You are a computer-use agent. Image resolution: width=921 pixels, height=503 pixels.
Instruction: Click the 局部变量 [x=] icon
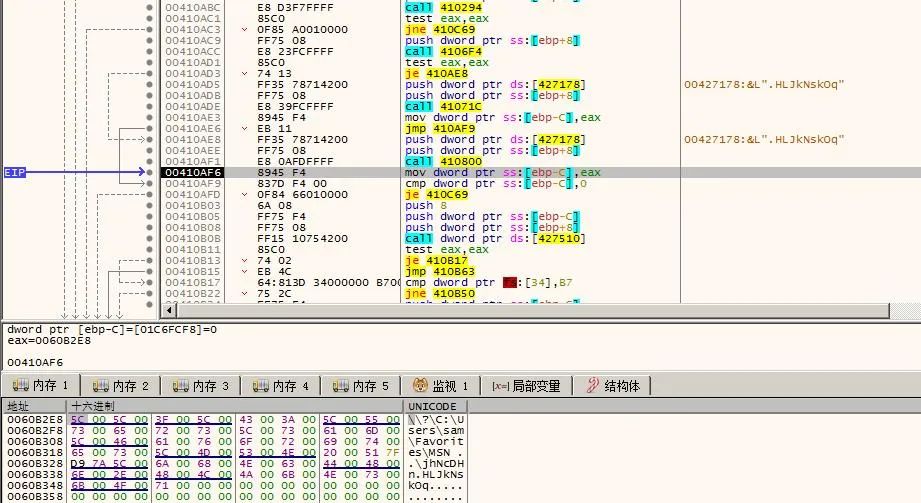(x=501, y=386)
